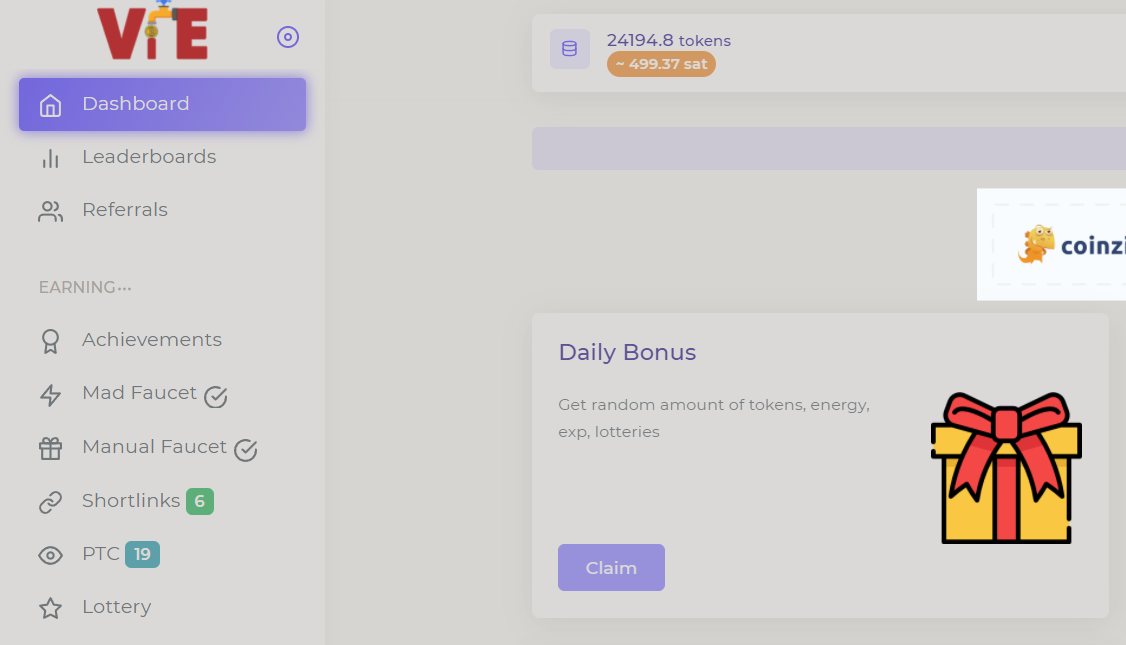
Task: Open the Referrals menu item
Action: click(x=125, y=210)
